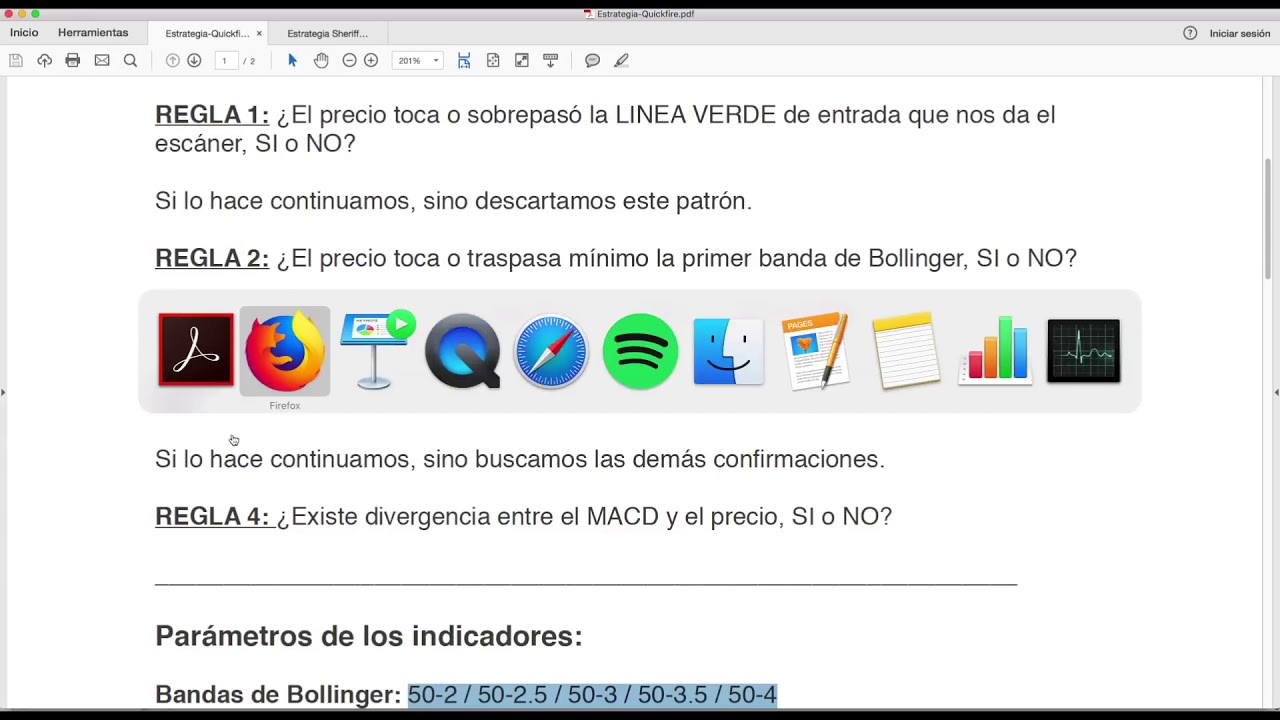Zoom in with the plus button
Image resolution: width=1280 pixels, height=720 pixels.
pos(371,61)
